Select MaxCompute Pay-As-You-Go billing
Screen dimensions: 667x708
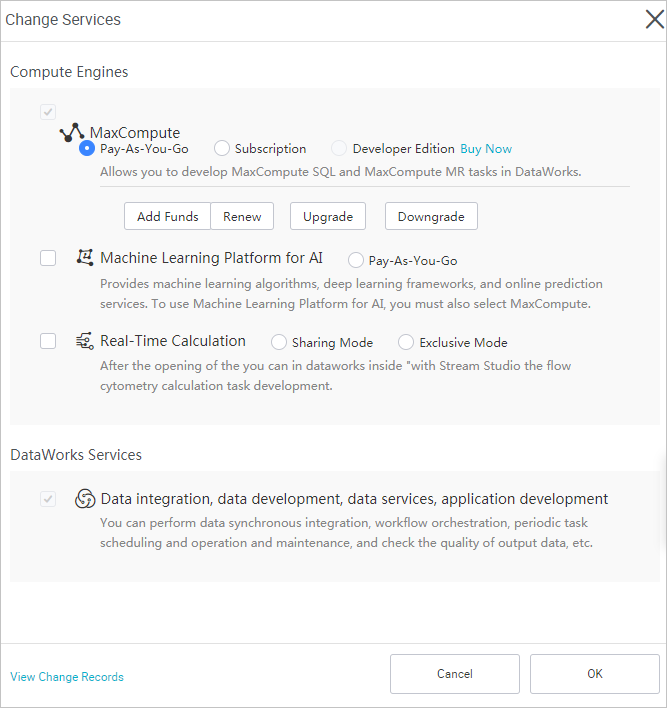coord(87,148)
